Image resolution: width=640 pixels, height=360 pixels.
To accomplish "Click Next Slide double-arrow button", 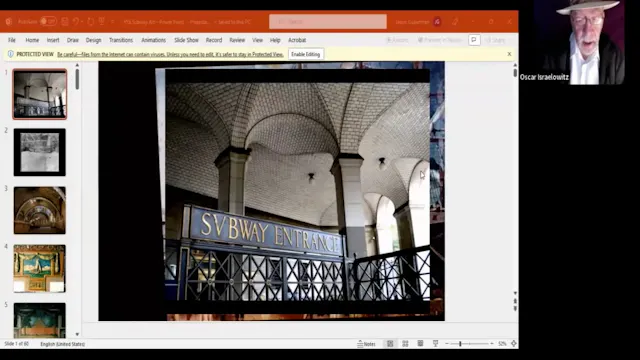I will [515, 309].
